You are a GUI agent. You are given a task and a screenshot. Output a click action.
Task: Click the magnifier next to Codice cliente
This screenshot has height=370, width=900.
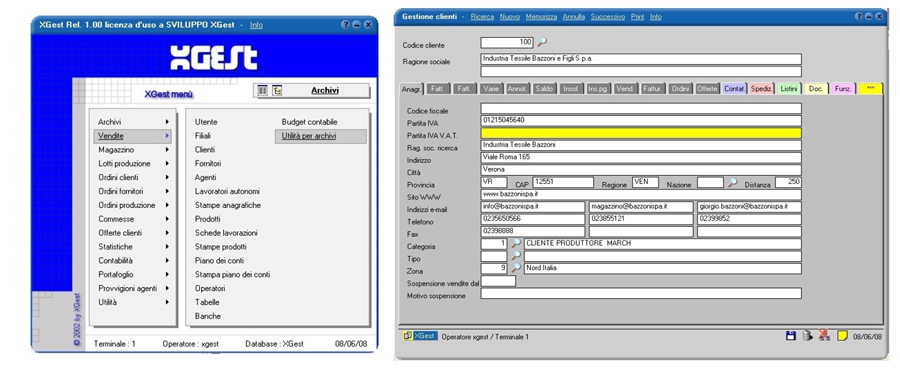point(542,42)
